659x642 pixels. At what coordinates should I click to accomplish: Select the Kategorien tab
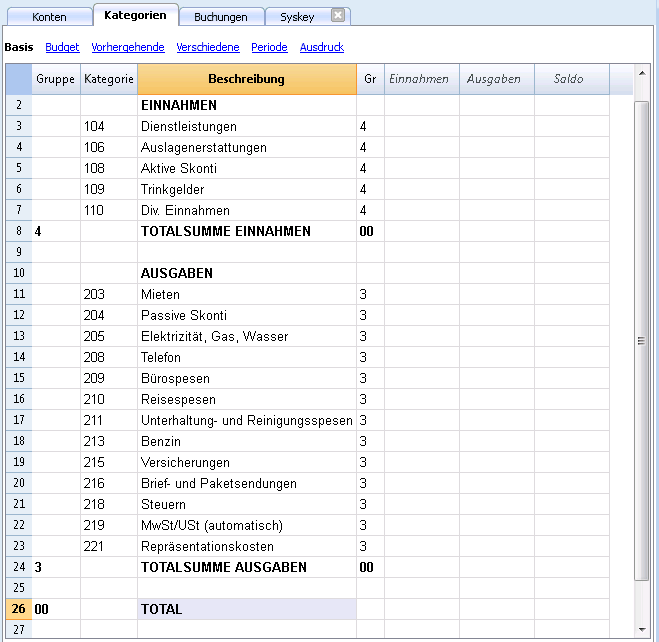point(135,15)
